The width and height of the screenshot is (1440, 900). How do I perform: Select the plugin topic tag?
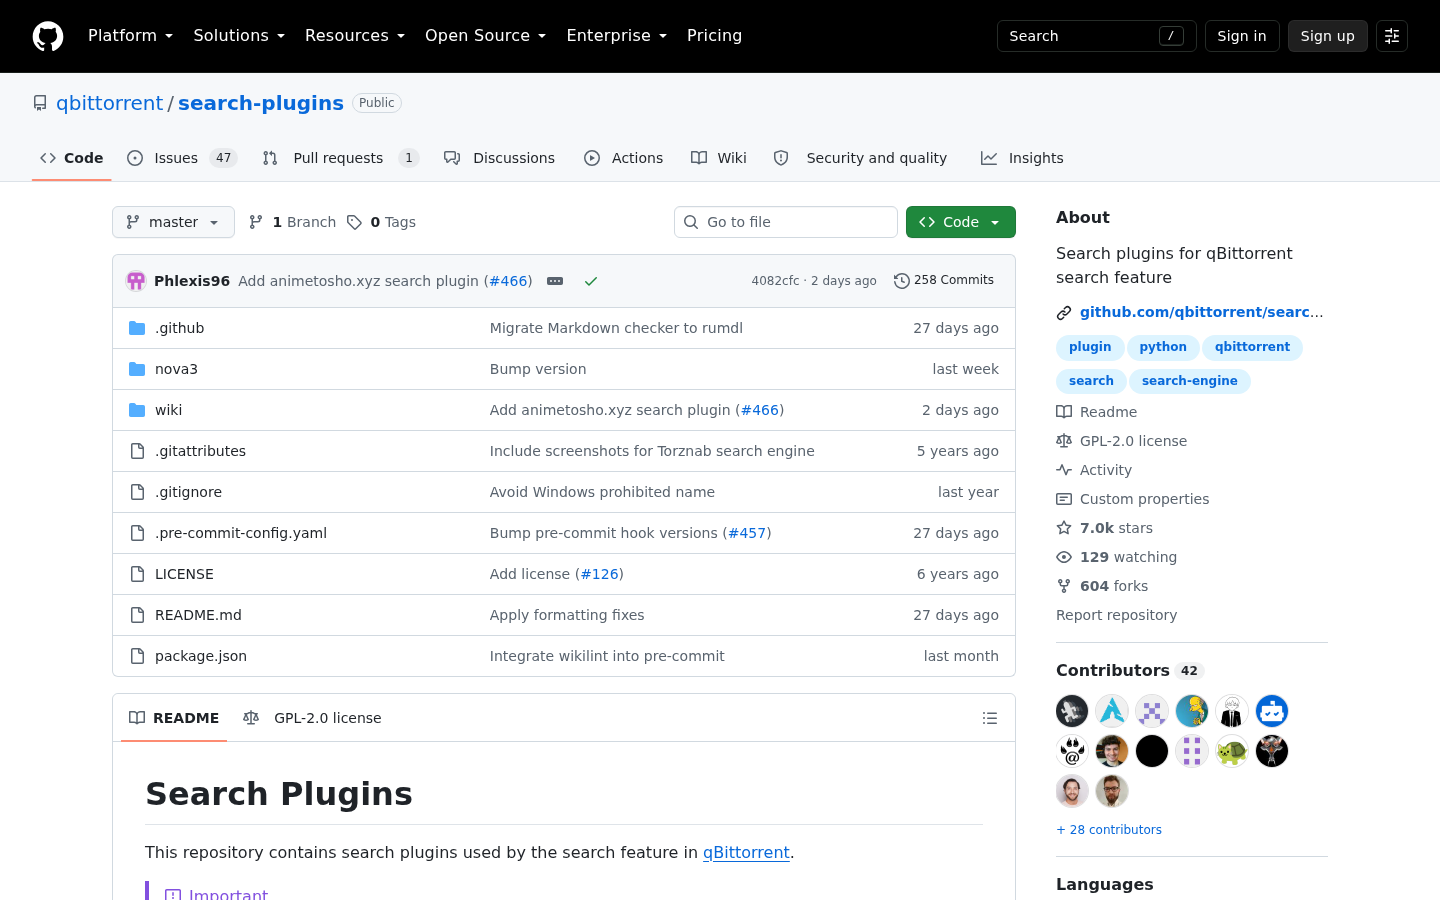click(x=1090, y=347)
